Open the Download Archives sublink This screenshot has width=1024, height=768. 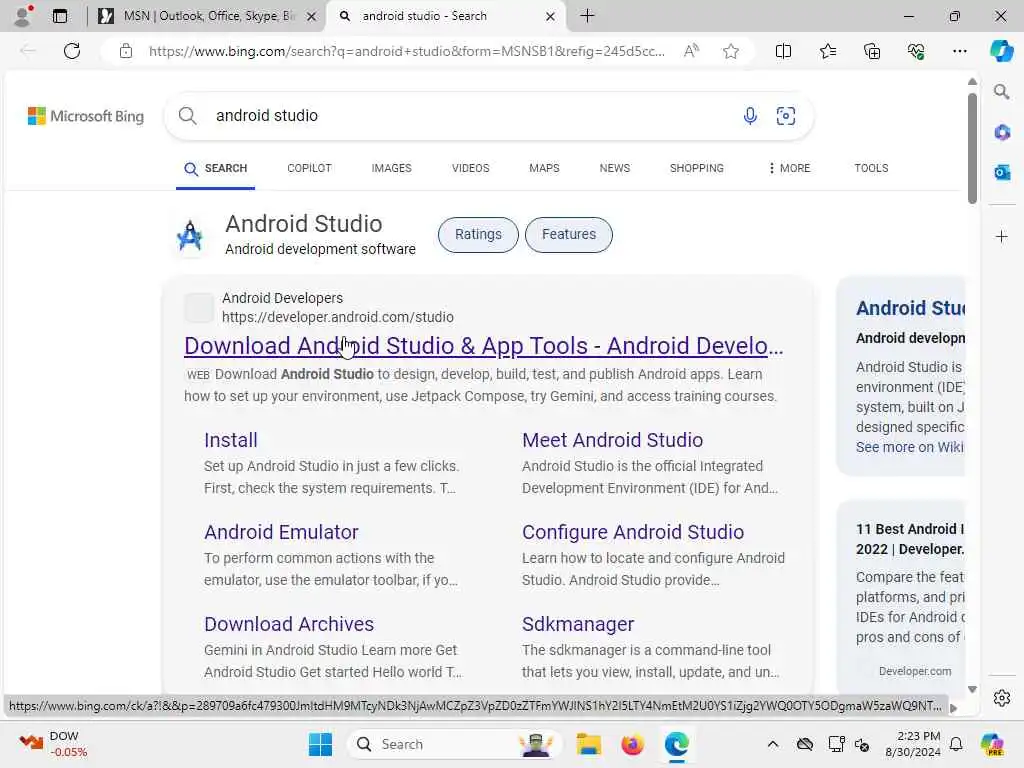[x=289, y=624]
